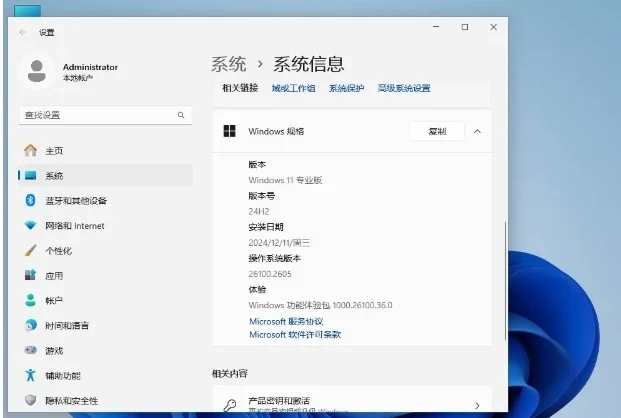
Task: Click the 系统 breadcrumb in the title
Action: tap(229, 64)
